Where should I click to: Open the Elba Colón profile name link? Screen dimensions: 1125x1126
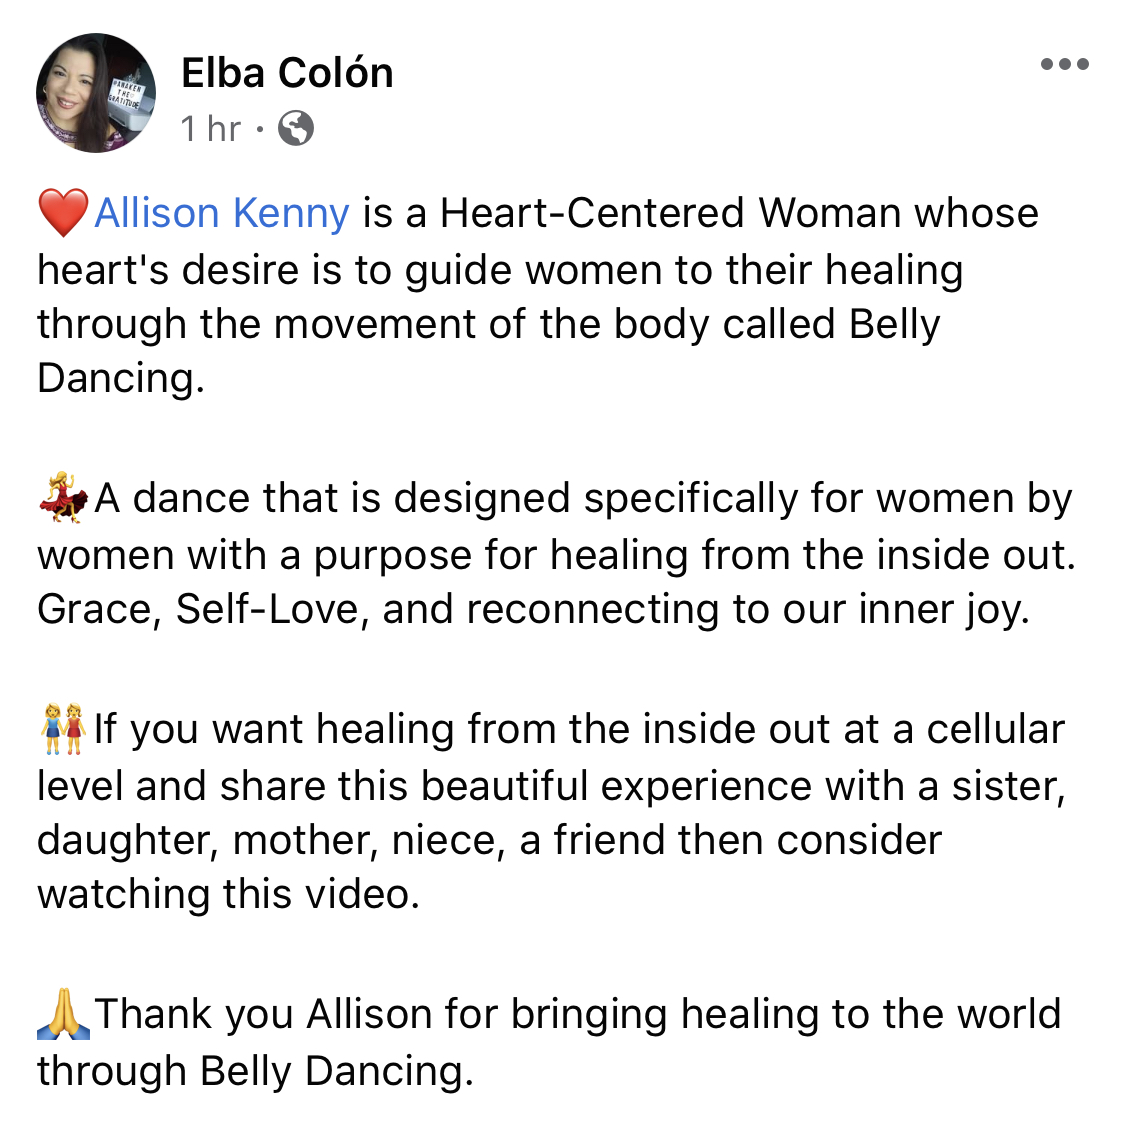click(287, 73)
